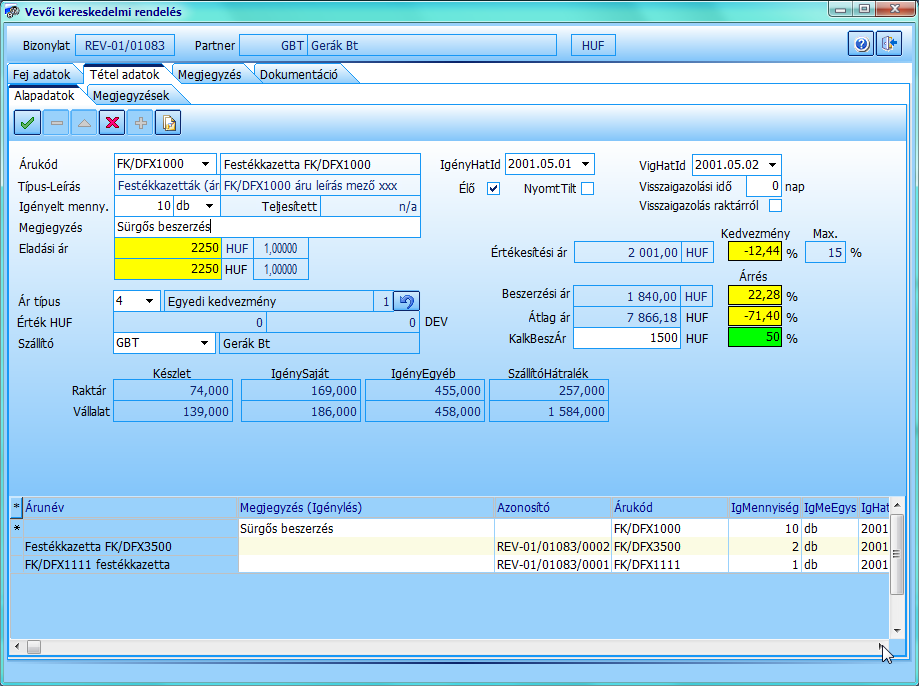
Task: Toggle the Élő checkbox
Action: click(493, 188)
